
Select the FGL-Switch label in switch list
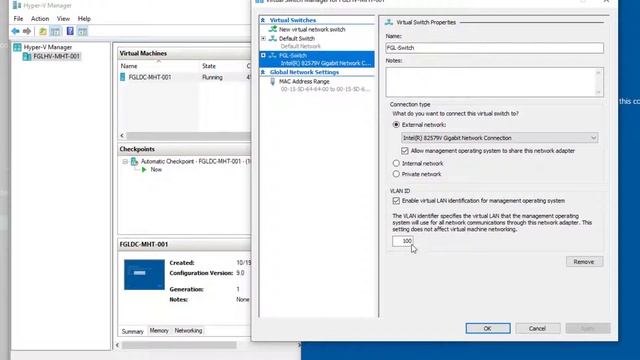[x=293, y=55]
